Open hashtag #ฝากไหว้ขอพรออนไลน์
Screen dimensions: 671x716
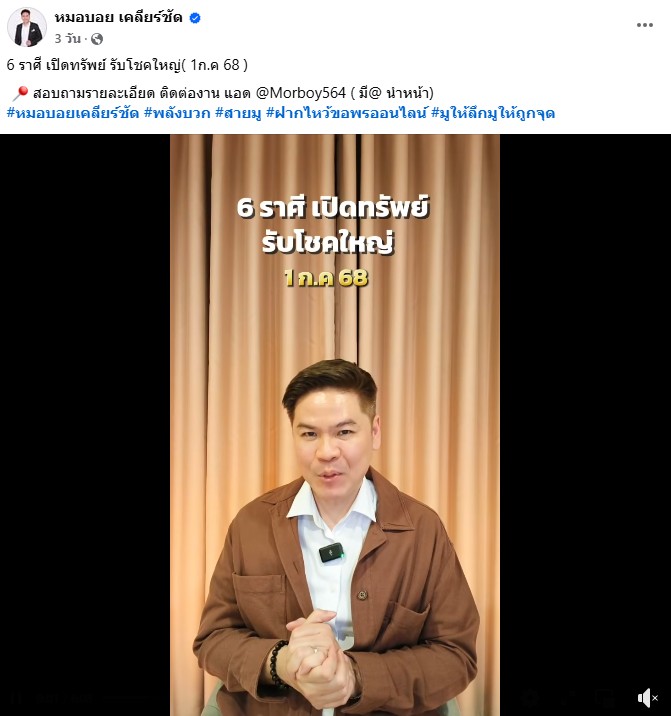coord(346,113)
